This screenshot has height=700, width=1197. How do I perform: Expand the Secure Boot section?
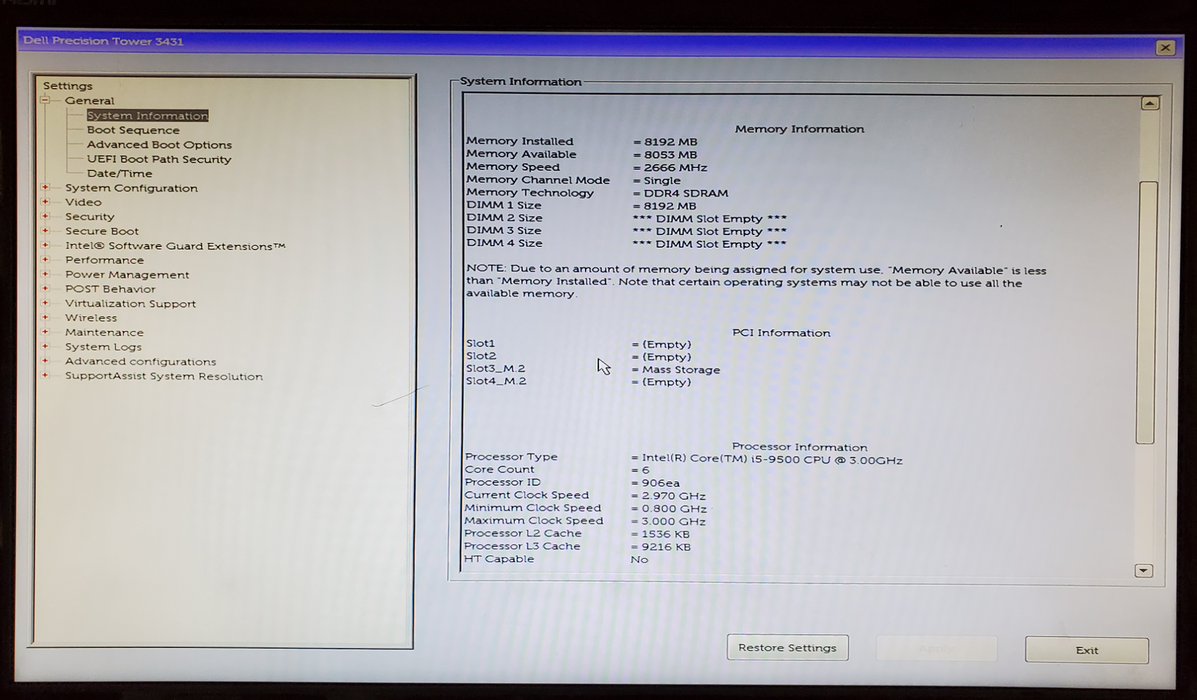click(45, 231)
